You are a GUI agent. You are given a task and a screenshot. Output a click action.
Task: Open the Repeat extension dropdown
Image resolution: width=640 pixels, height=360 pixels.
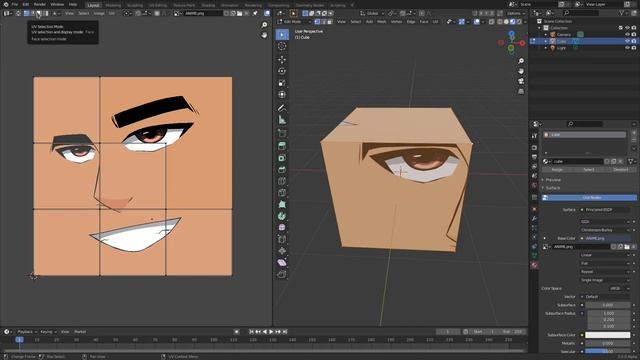[x=605, y=272]
